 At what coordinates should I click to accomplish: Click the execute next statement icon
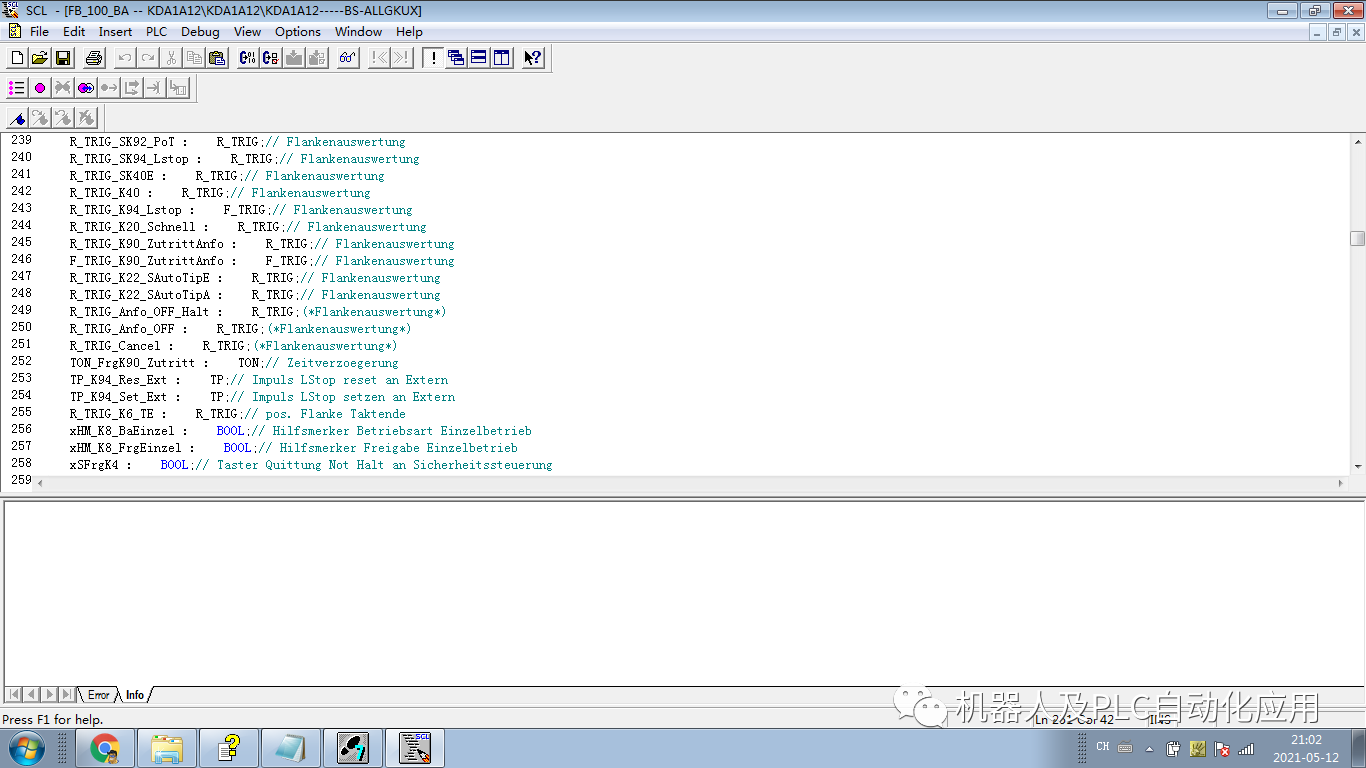132,88
